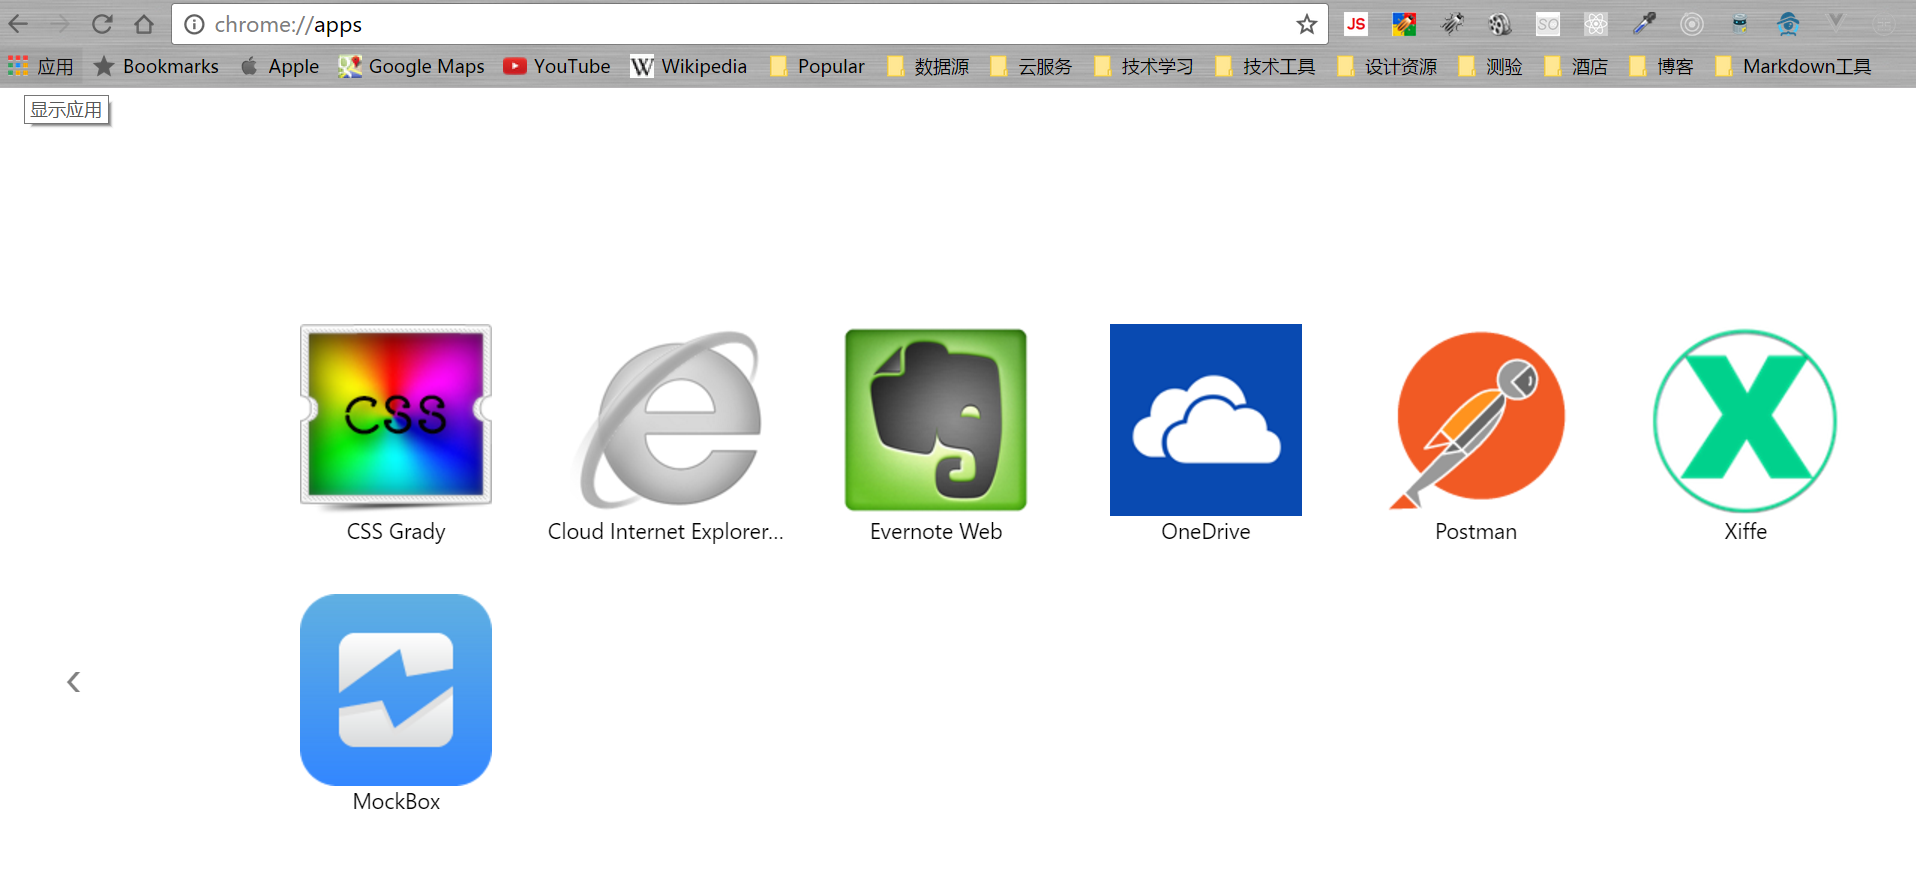The width and height of the screenshot is (1916, 886).
Task: Click the MockBox label text
Action: (x=396, y=802)
